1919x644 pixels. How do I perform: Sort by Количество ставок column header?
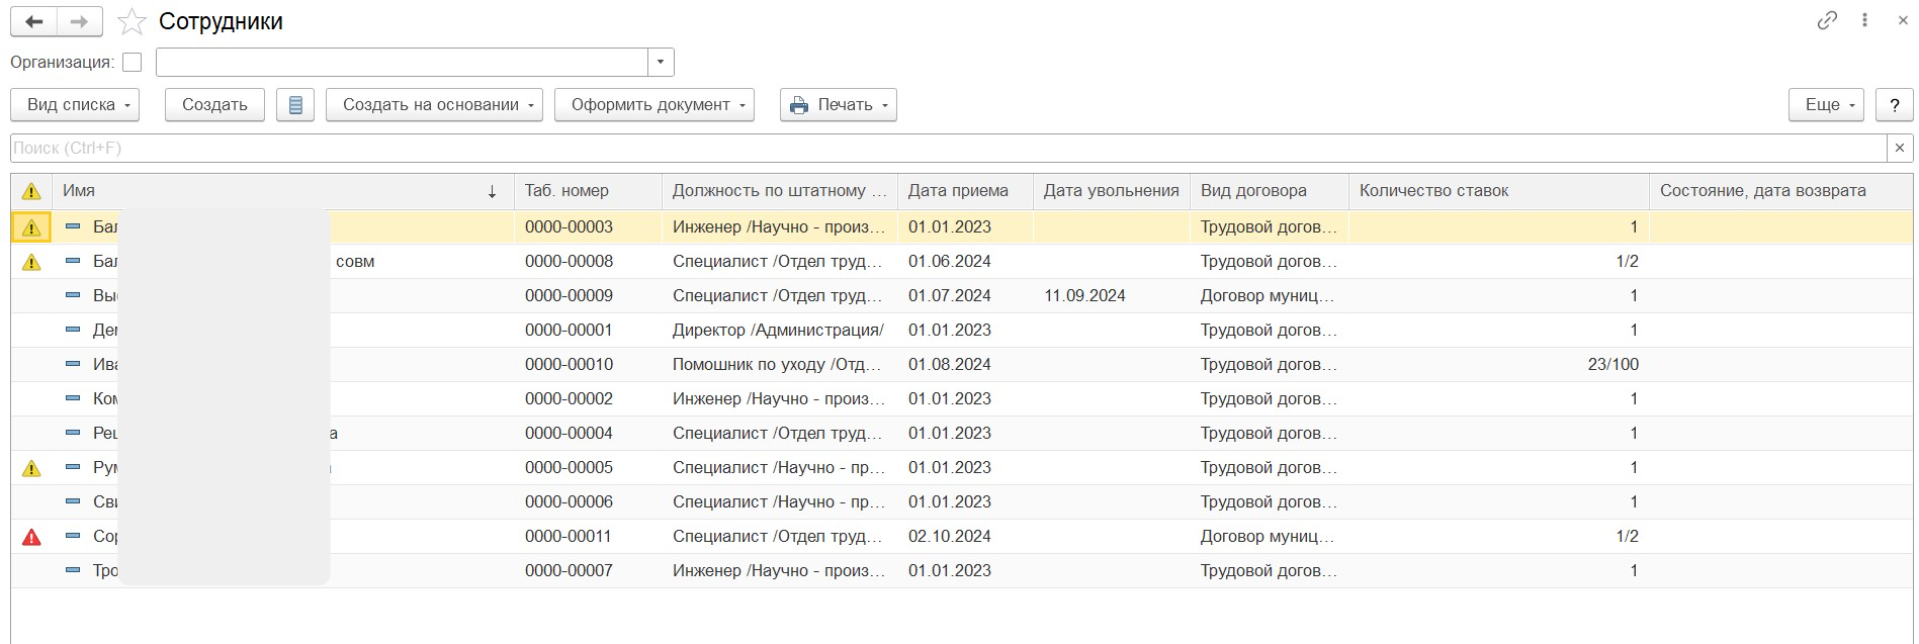coord(1498,191)
